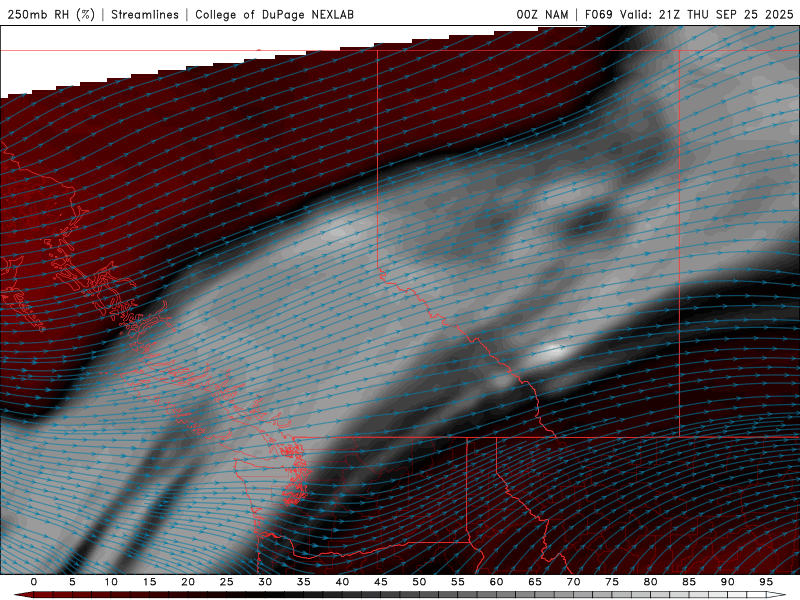Select the colorbar label "50"

tap(419, 582)
